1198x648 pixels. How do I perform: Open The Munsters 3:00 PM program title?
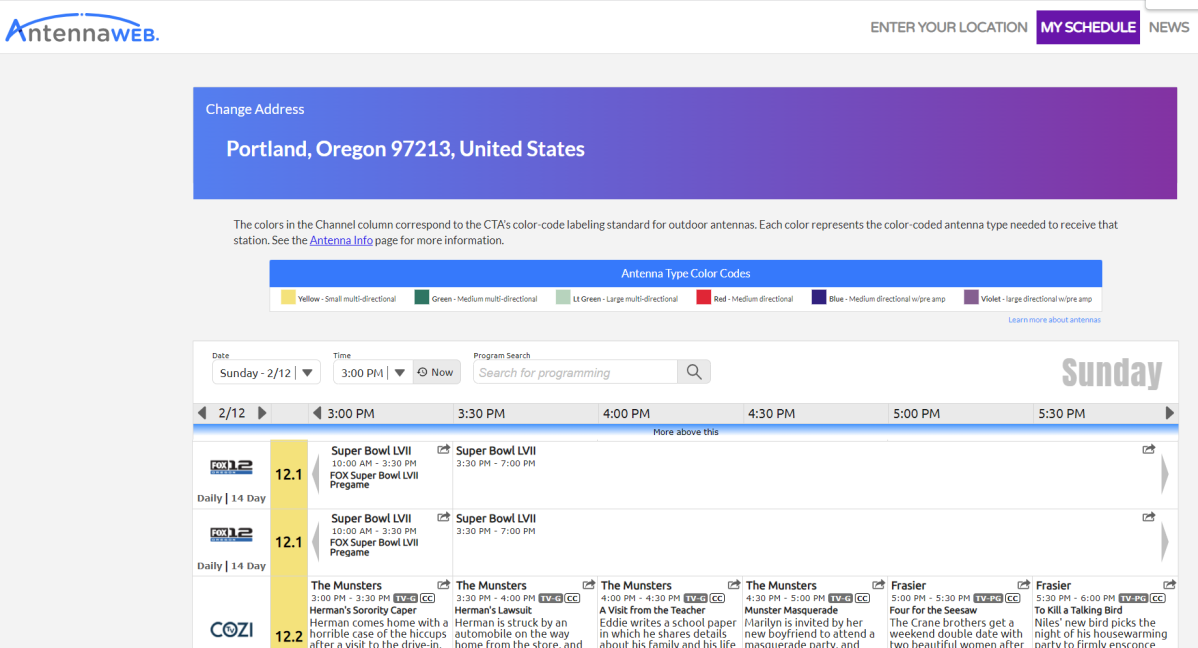[x=346, y=585]
